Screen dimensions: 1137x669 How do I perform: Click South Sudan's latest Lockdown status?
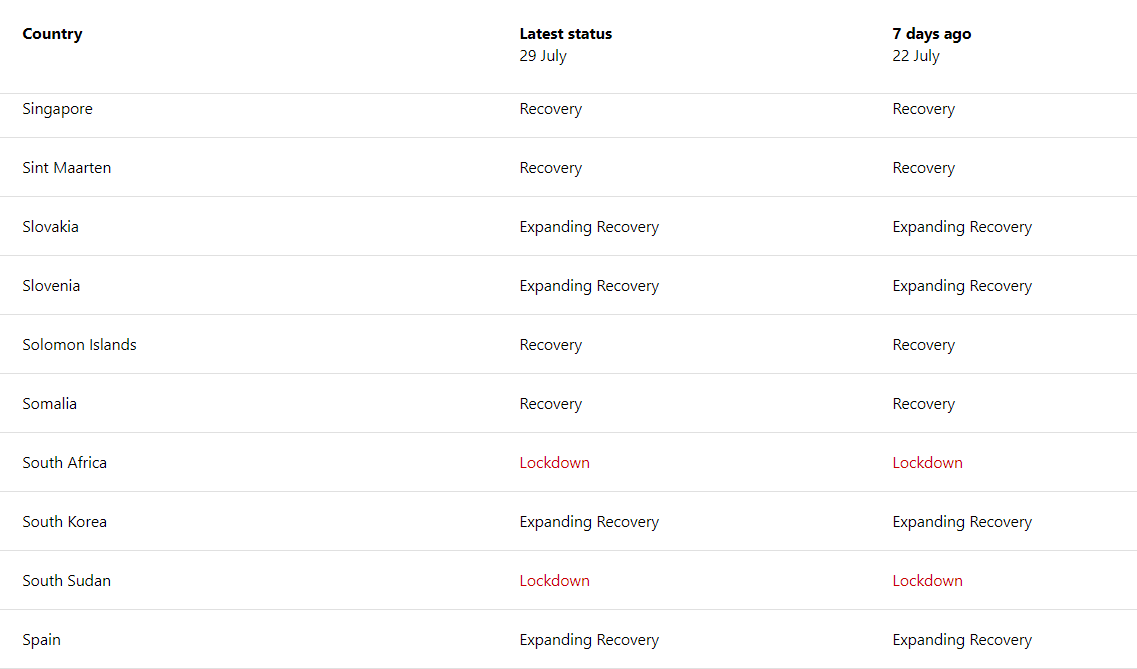coord(555,581)
